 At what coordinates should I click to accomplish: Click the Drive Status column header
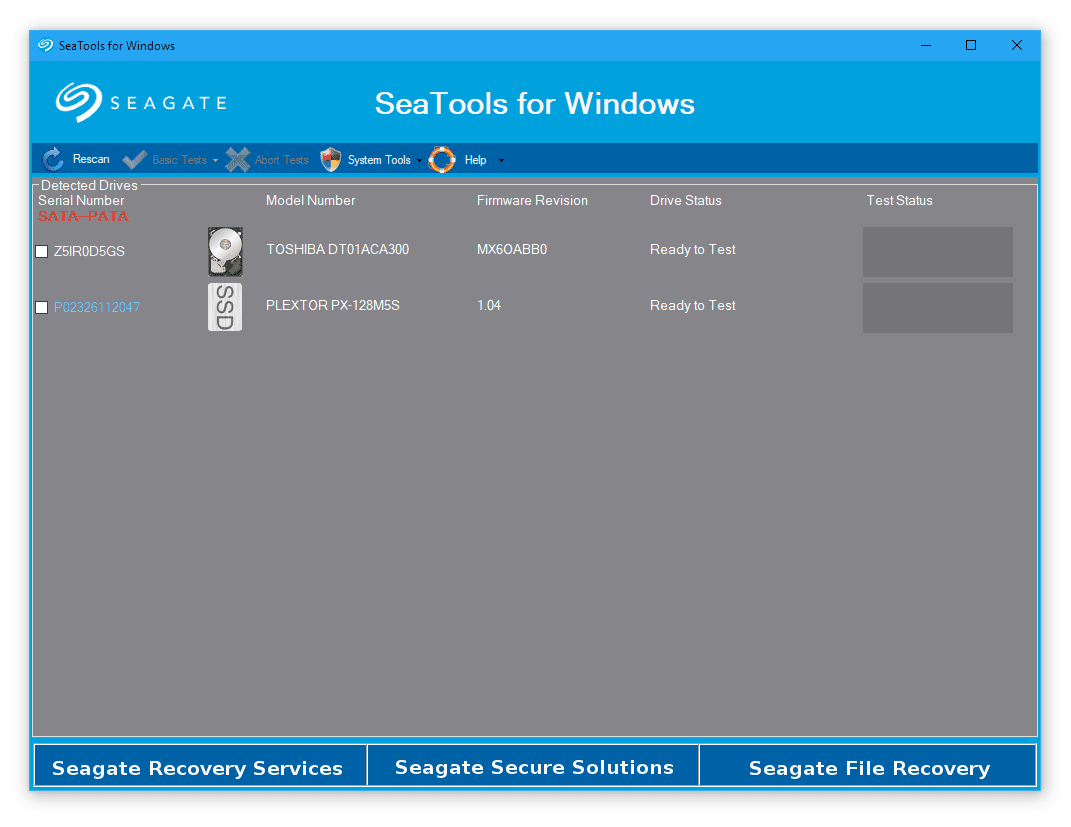click(685, 200)
